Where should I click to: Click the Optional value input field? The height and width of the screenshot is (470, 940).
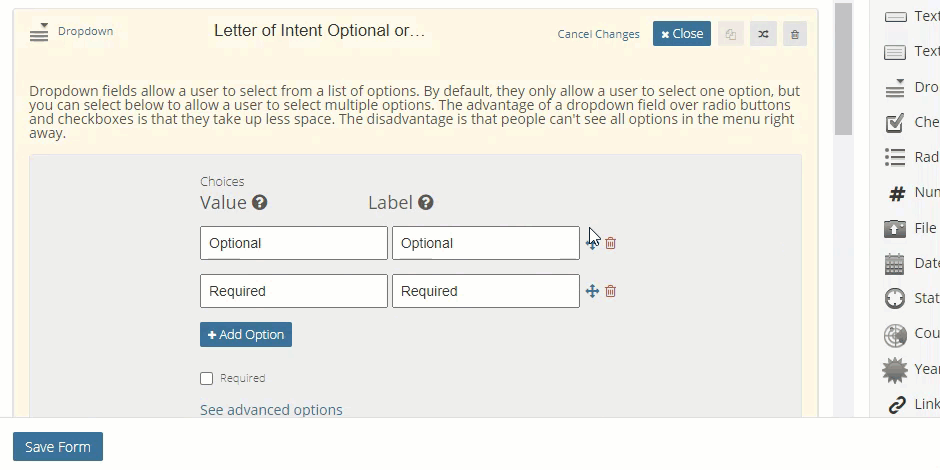pyautogui.click(x=293, y=243)
